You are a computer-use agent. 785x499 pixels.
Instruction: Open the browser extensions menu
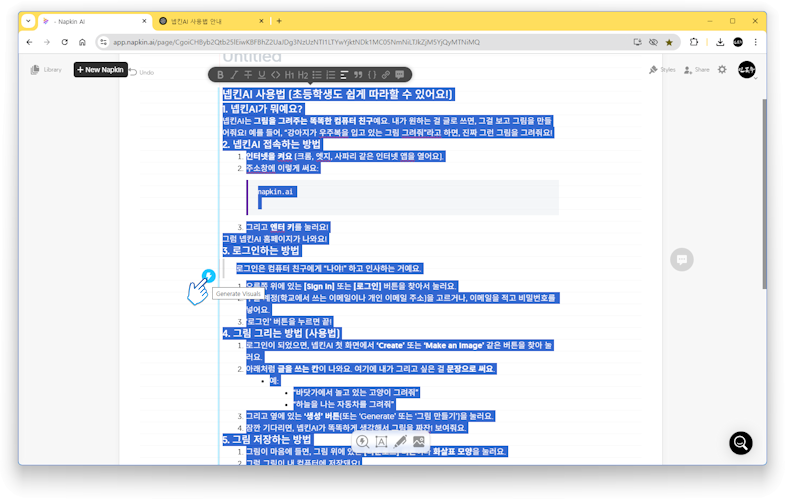pos(694,42)
